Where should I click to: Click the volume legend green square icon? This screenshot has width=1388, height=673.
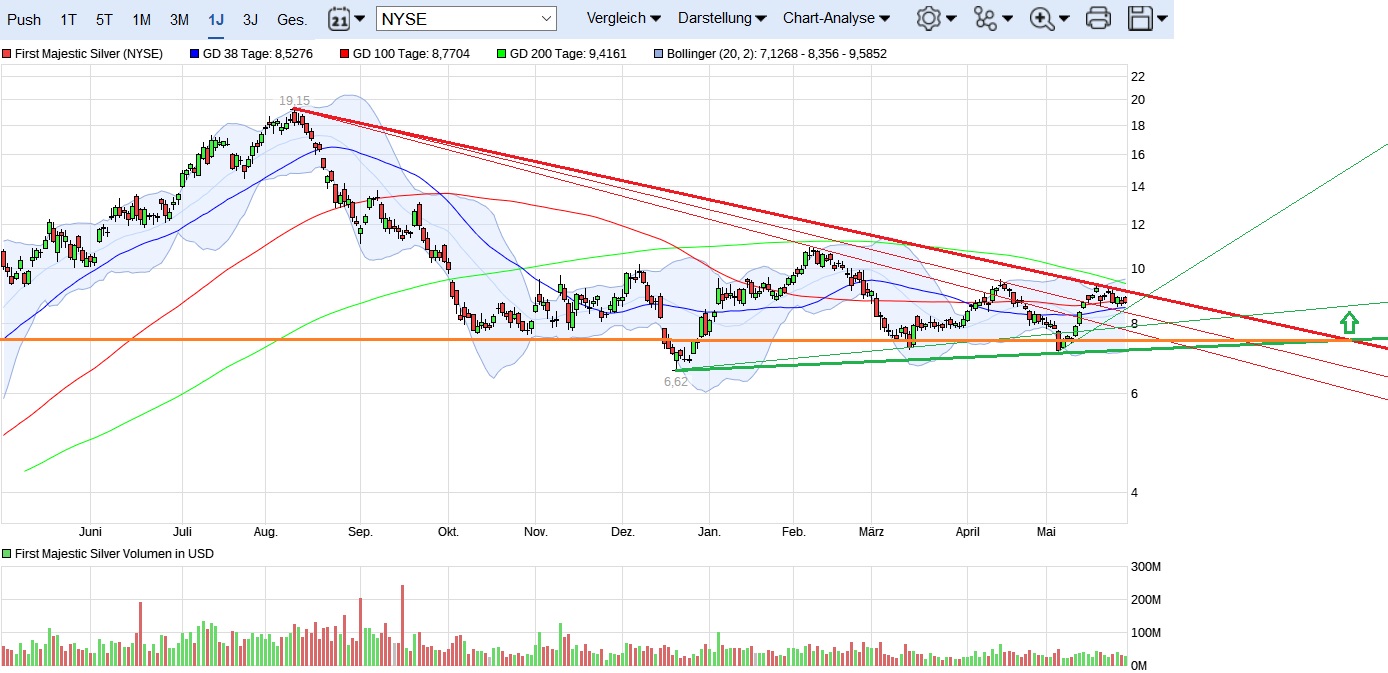[x=7, y=554]
